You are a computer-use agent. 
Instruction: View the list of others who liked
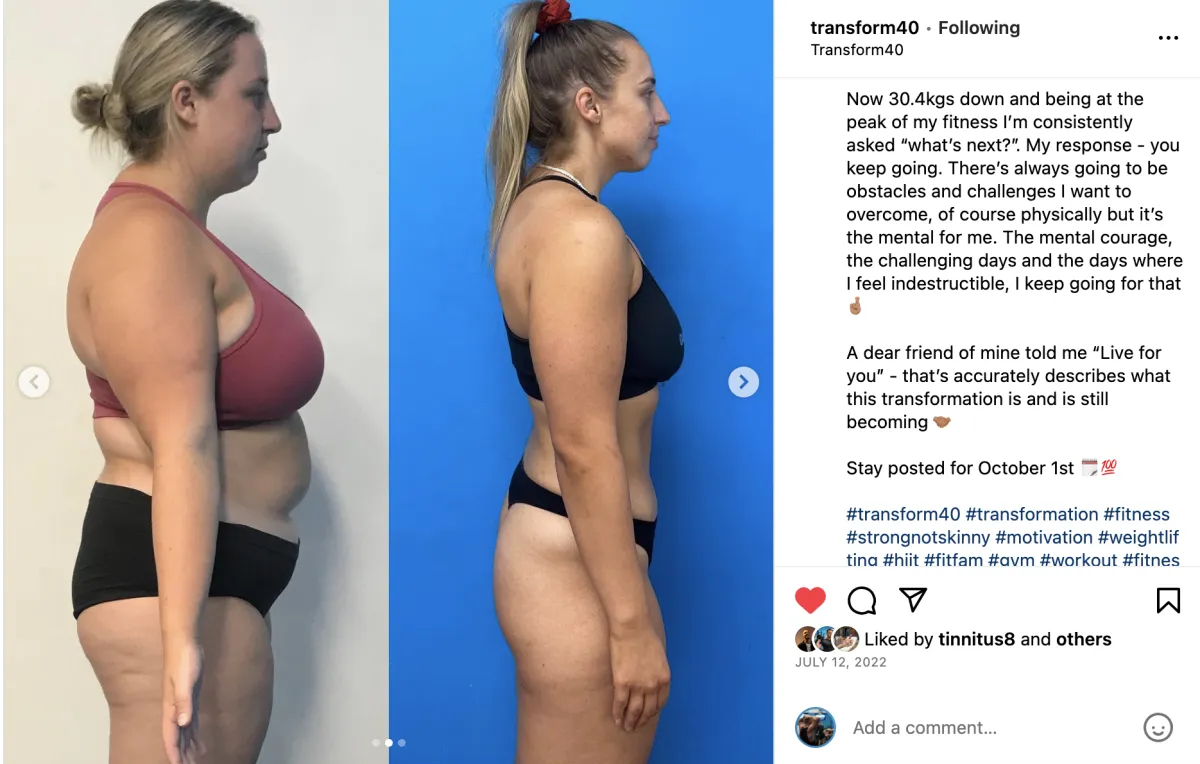pyautogui.click(x=1084, y=639)
